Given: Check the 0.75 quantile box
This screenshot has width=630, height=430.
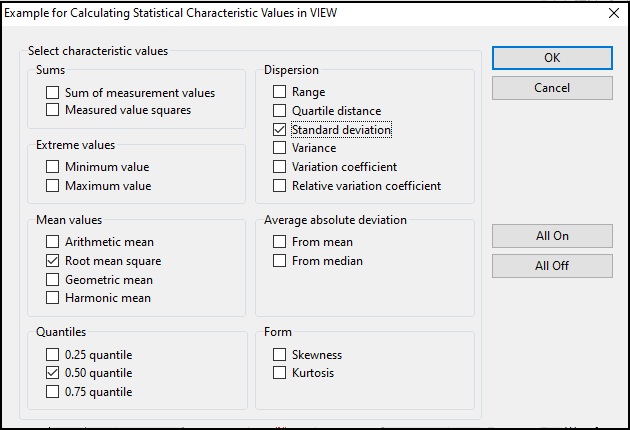Looking at the screenshot, I should pos(53,392).
